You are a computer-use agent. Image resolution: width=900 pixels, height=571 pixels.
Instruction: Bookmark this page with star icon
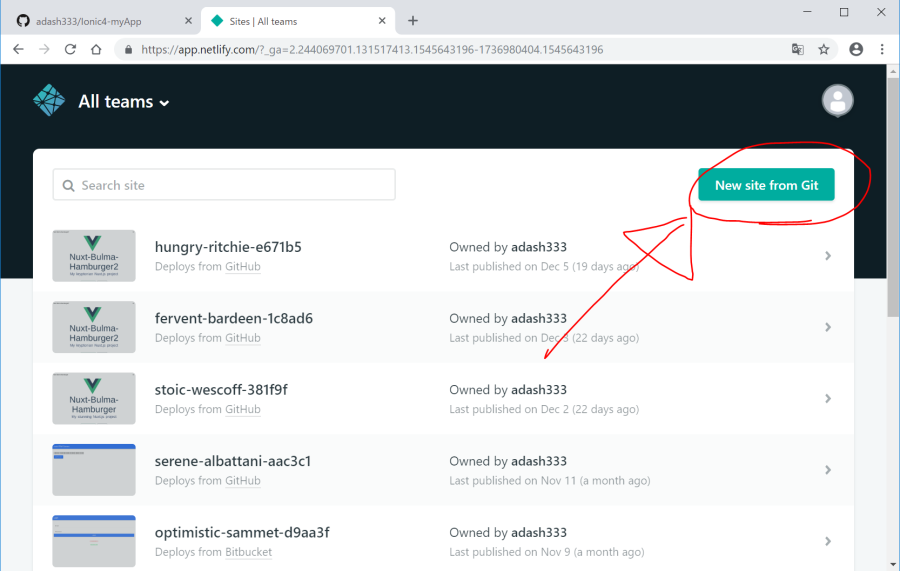click(x=824, y=49)
